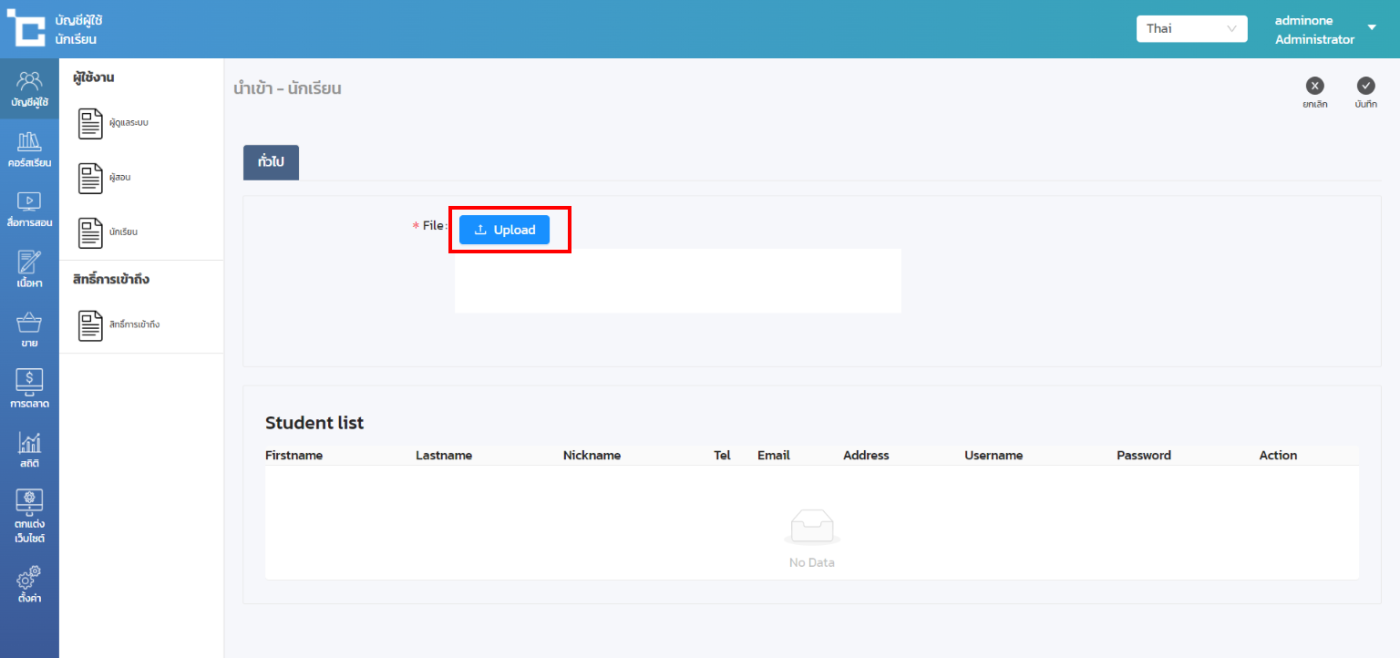Expand the Thai language dropdown

pyautogui.click(x=1191, y=29)
